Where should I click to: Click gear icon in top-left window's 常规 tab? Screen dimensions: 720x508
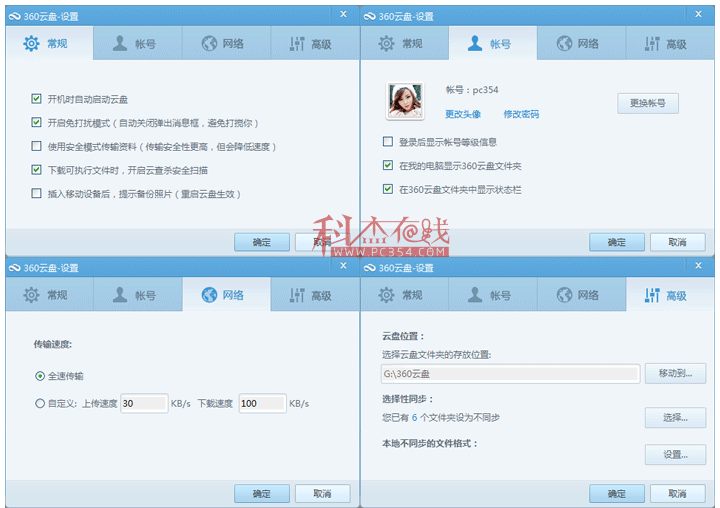click(x=31, y=44)
